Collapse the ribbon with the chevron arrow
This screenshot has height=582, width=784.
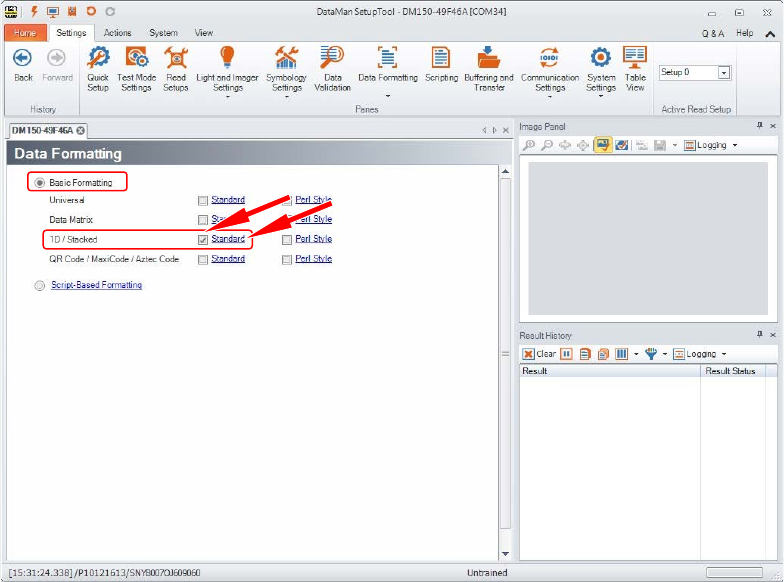770,34
